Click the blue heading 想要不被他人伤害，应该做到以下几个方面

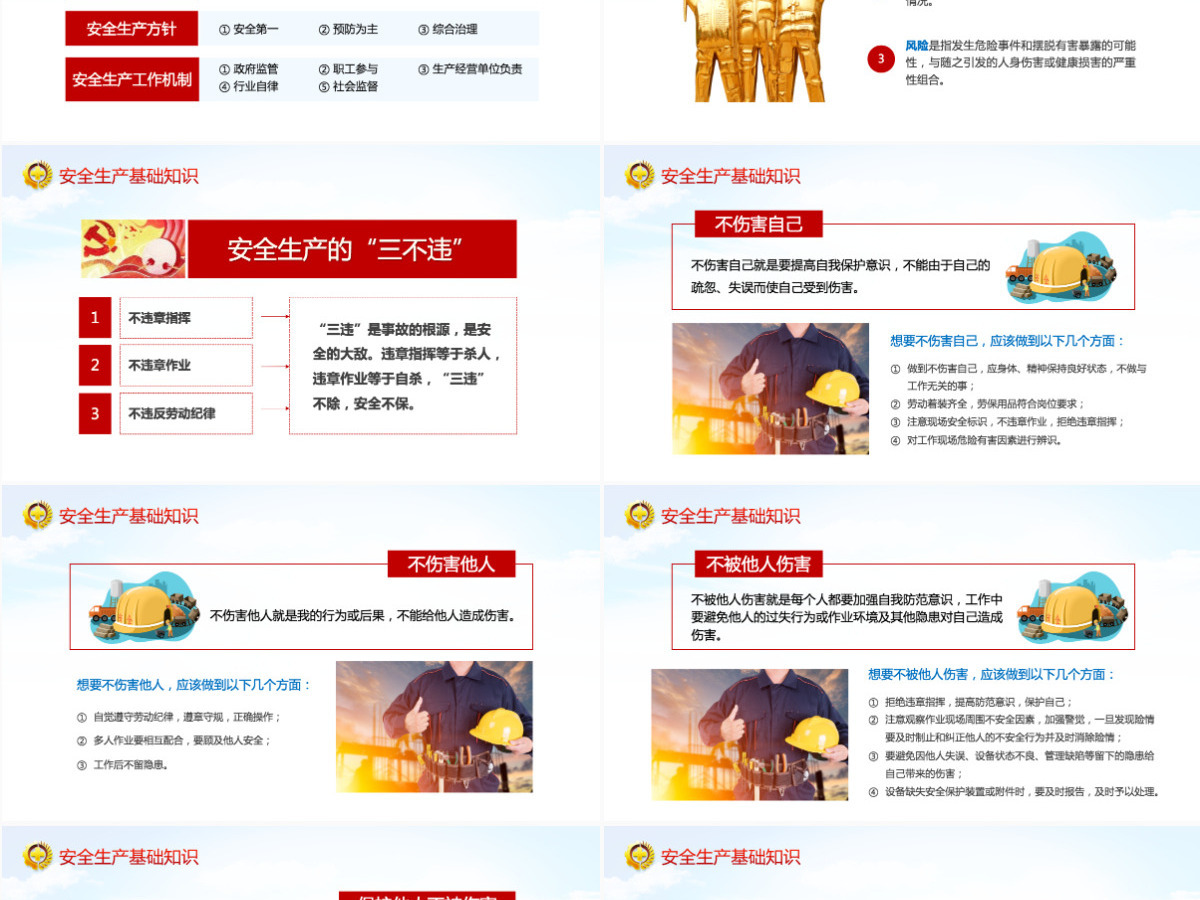(x=991, y=675)
